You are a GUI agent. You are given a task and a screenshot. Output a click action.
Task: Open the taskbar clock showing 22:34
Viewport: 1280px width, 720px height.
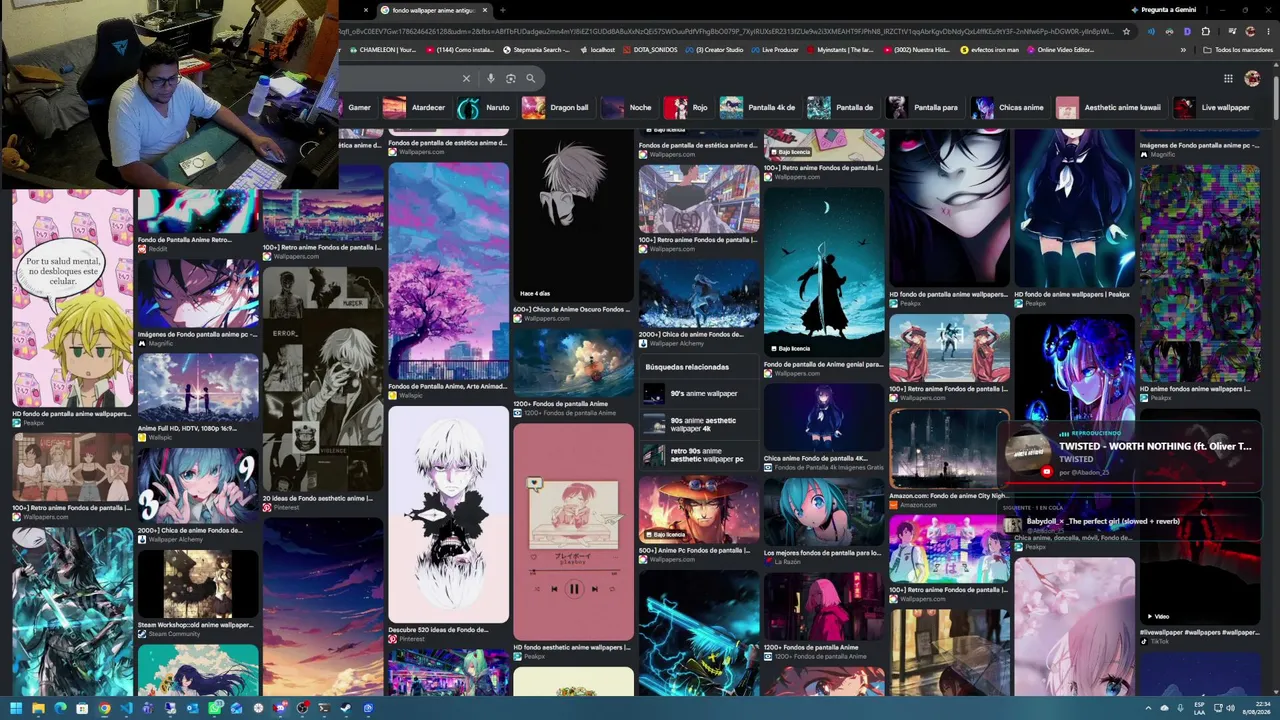[x=1255, y=708]
